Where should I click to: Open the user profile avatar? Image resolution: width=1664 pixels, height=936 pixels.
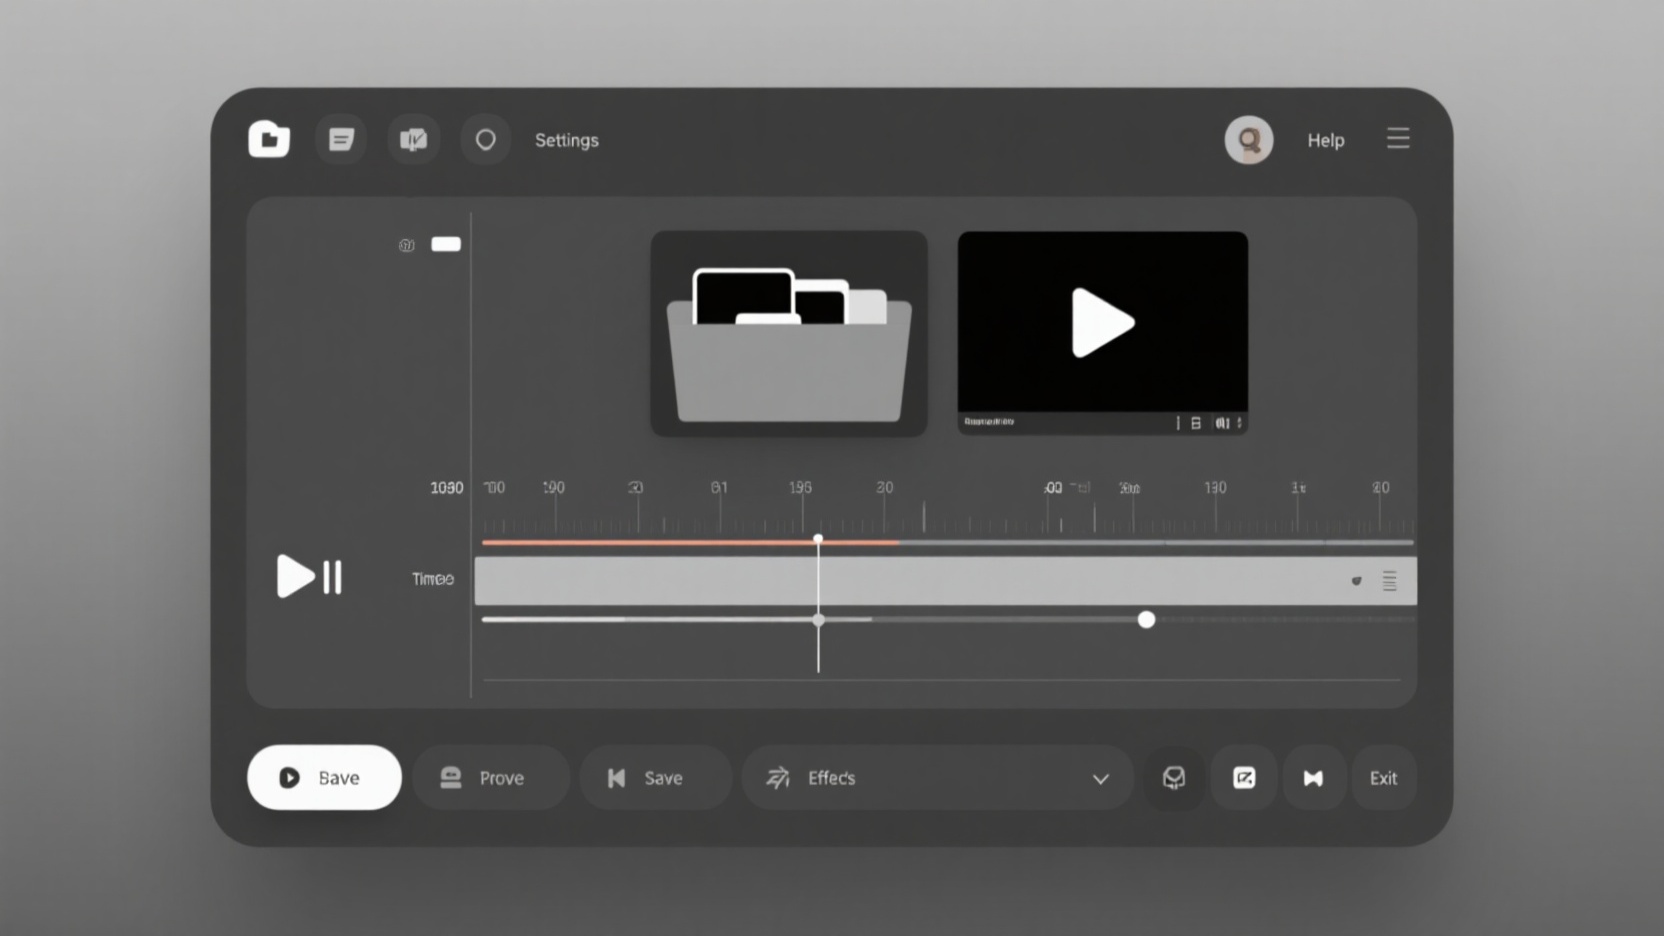coord(1248,140)
